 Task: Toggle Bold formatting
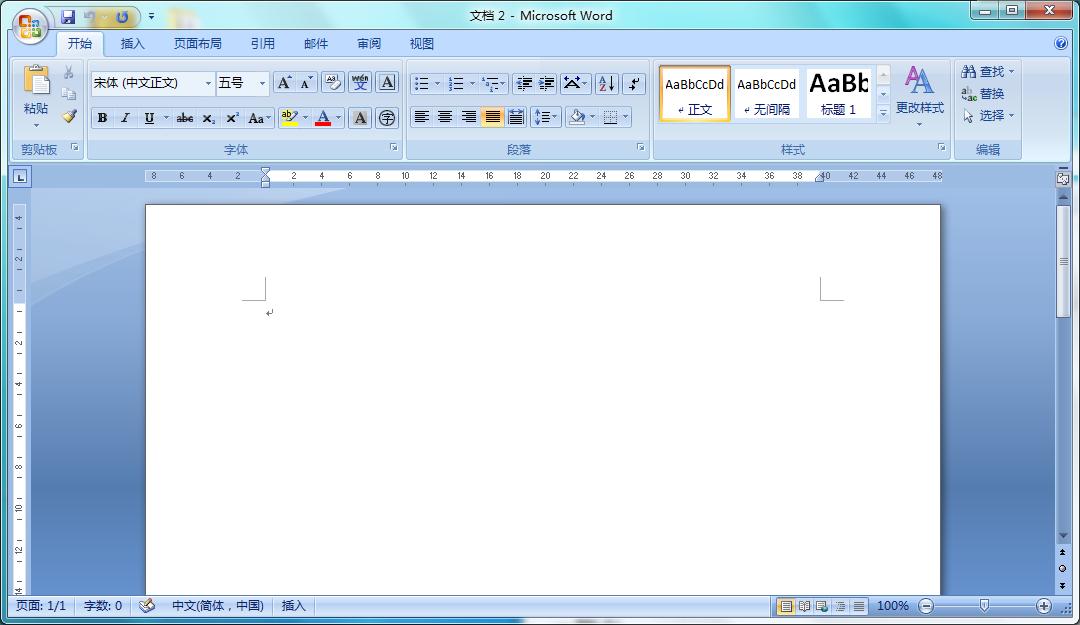[x=102, y=118]
